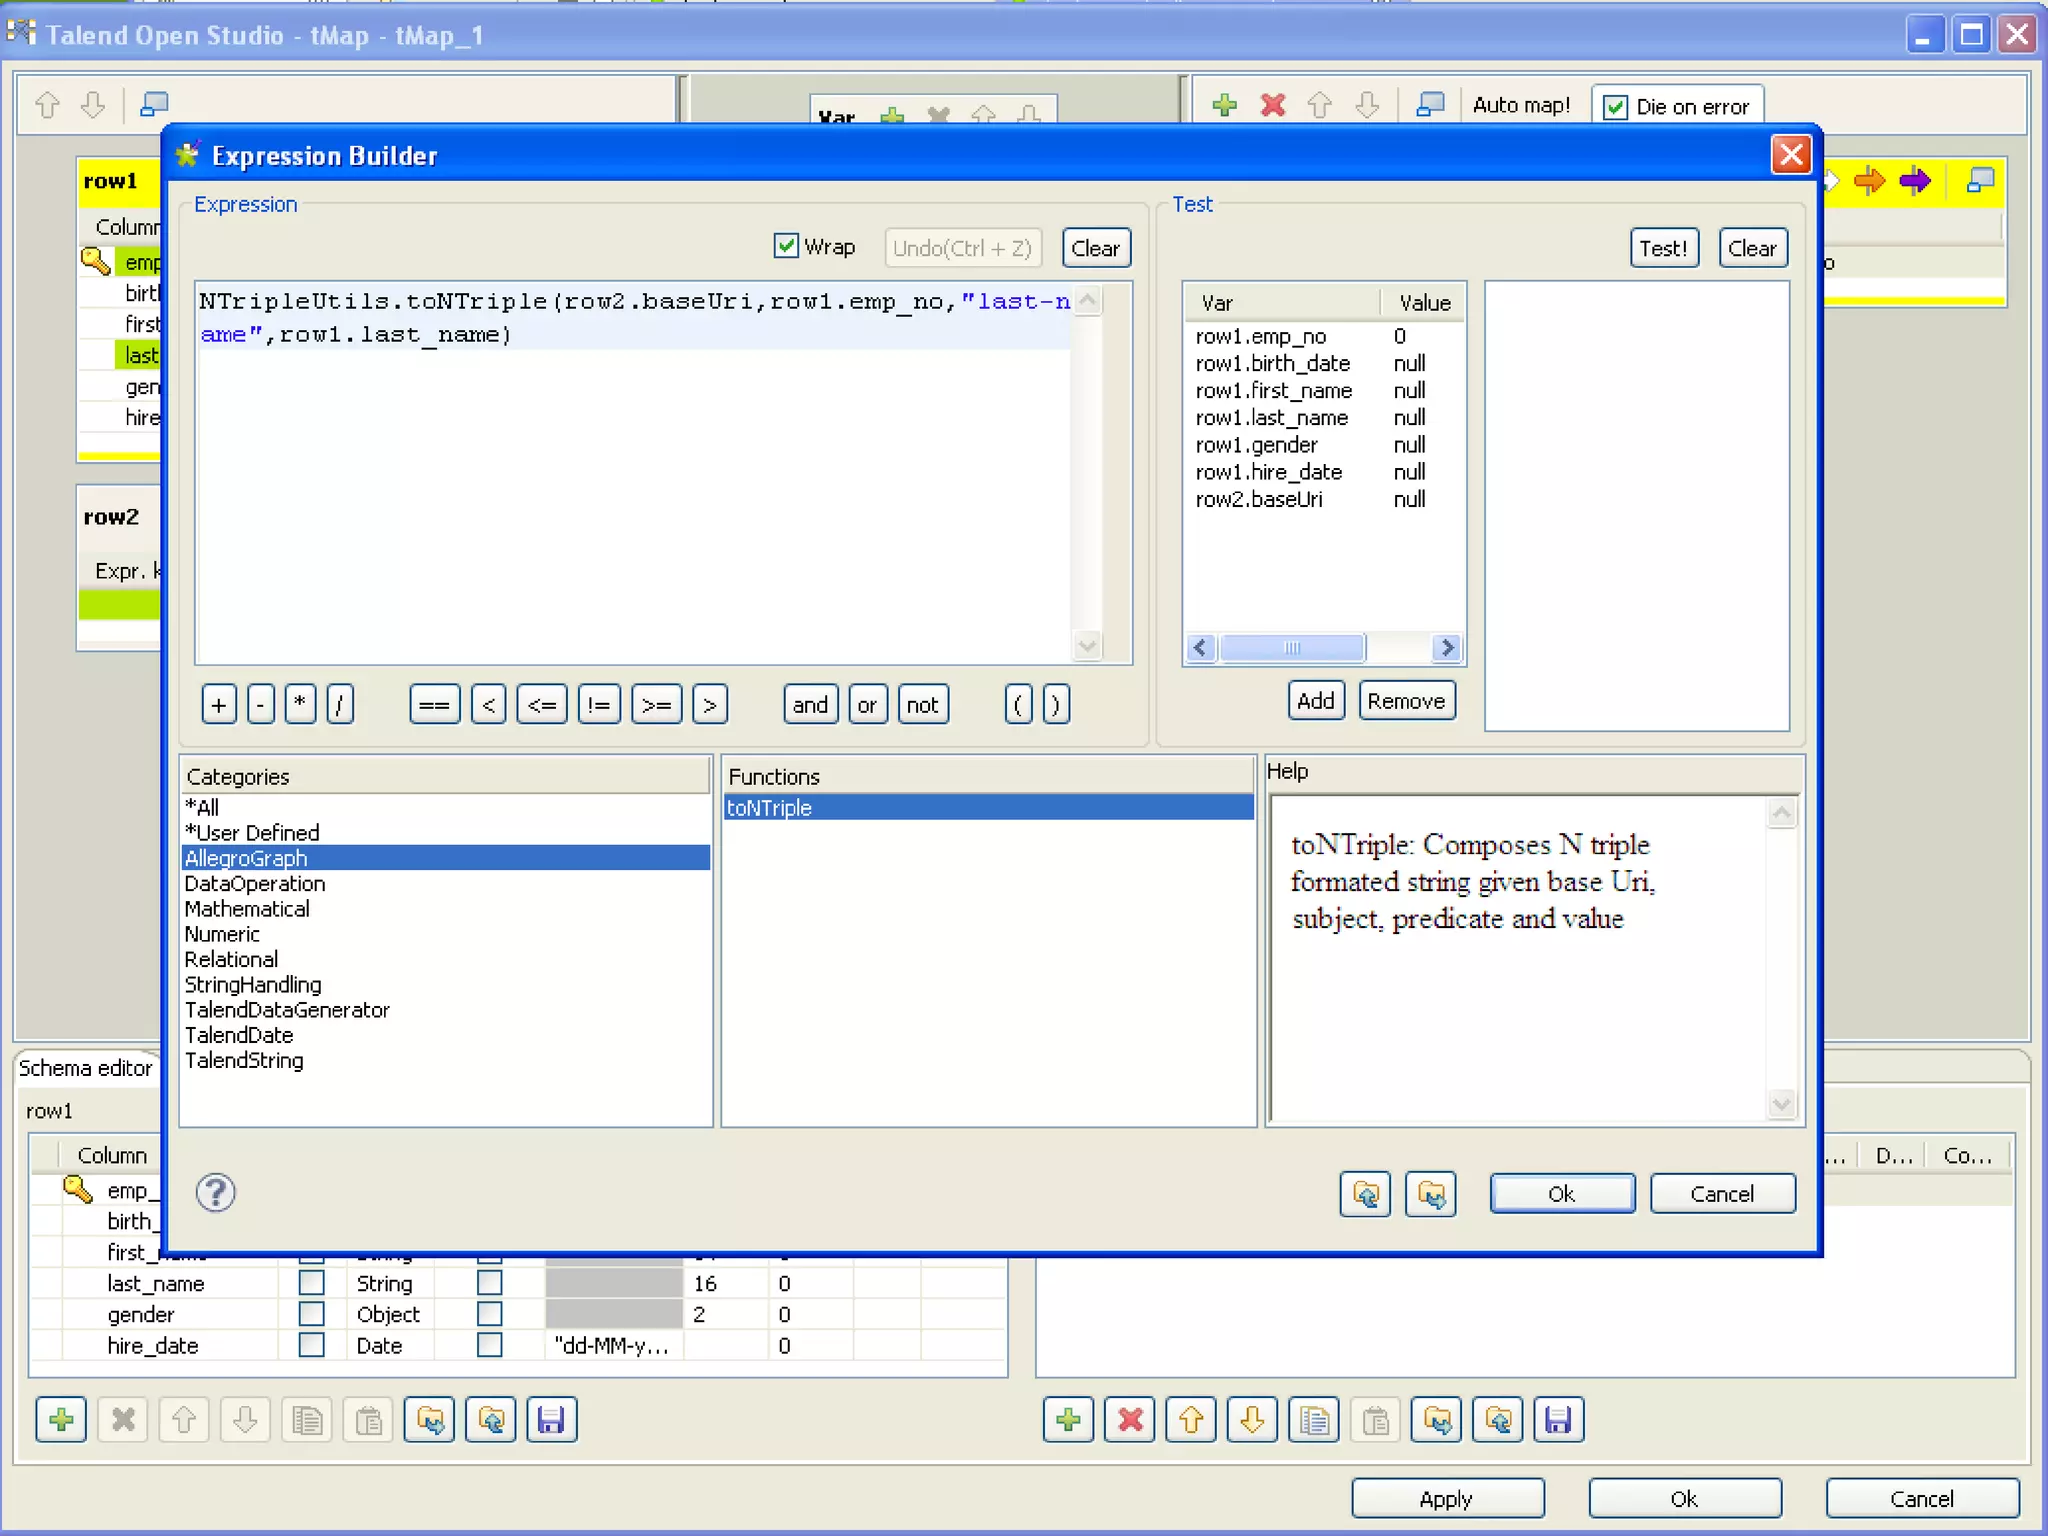Click green plus add output table icon
This screenshot has width=2048, height=1536.
pos(1224,105)
